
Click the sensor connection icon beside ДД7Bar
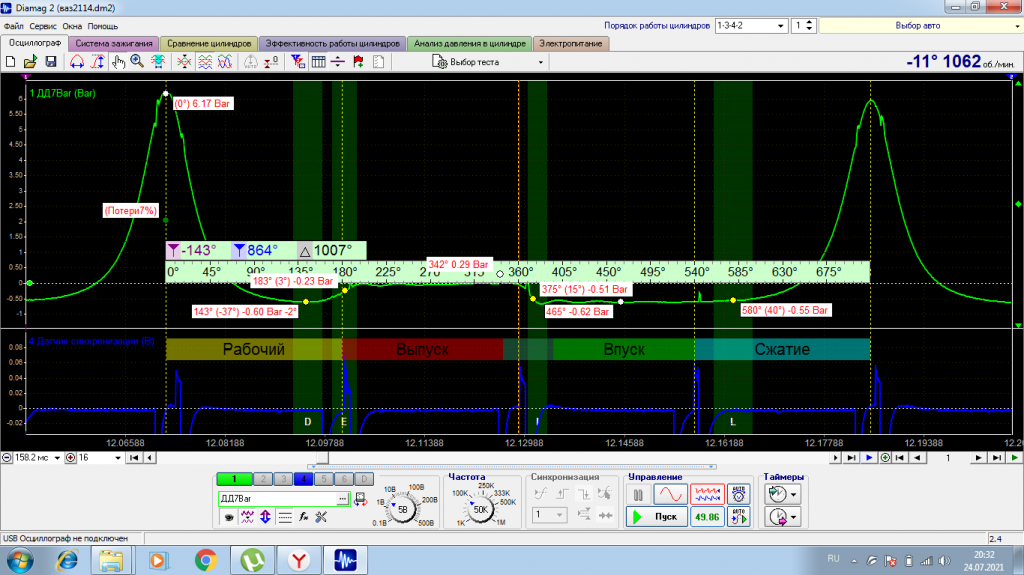point(360,499)
